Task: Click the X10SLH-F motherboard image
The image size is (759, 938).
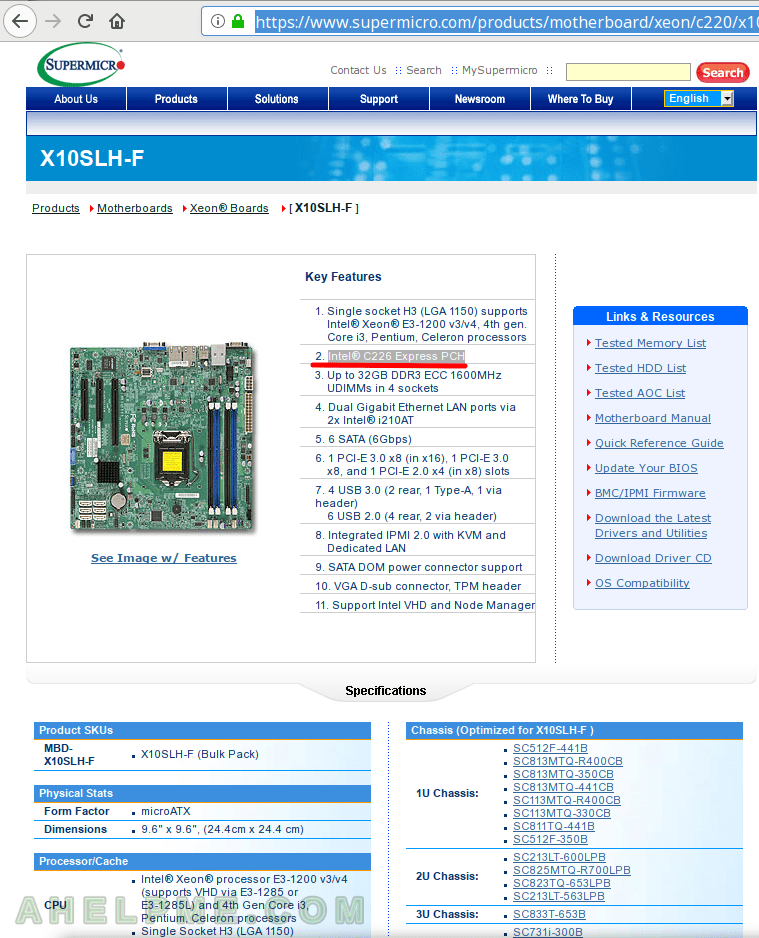Action: (163, 437)
